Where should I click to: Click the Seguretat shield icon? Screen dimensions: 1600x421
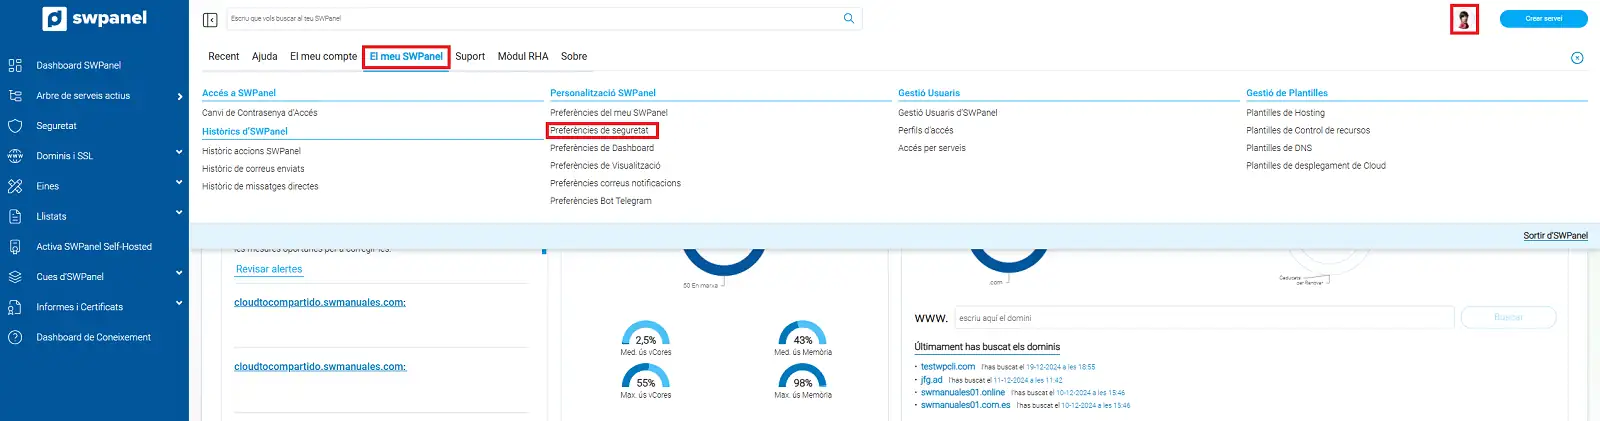15,126
